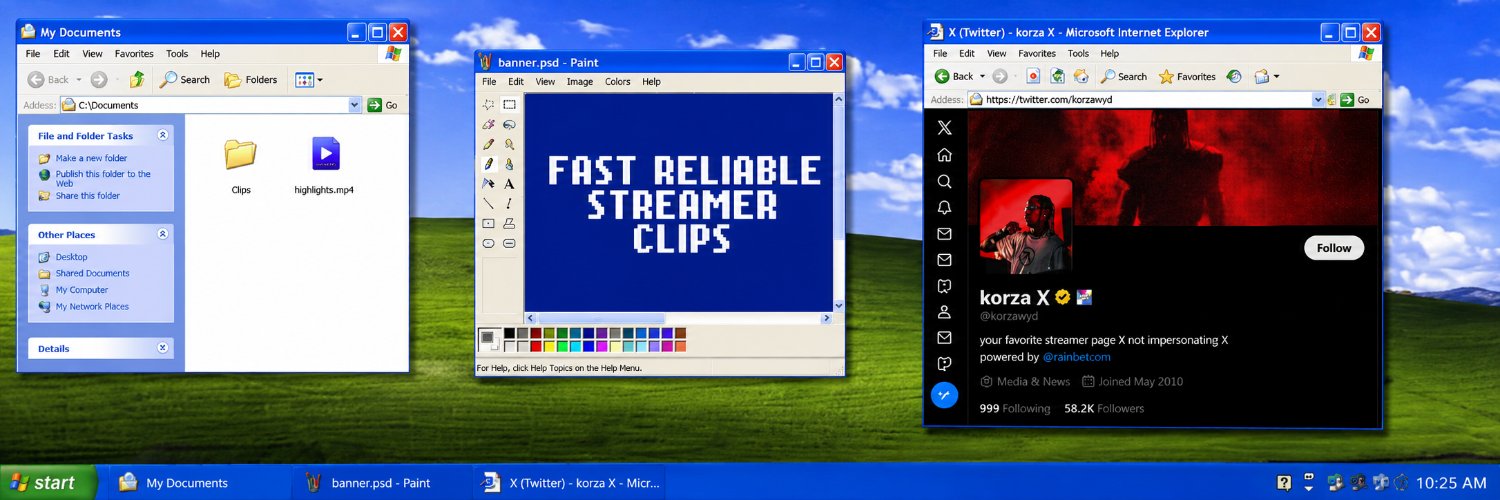Click the korza X profile picture
The image size is (1500, 500).
(x=1026, y=227)
